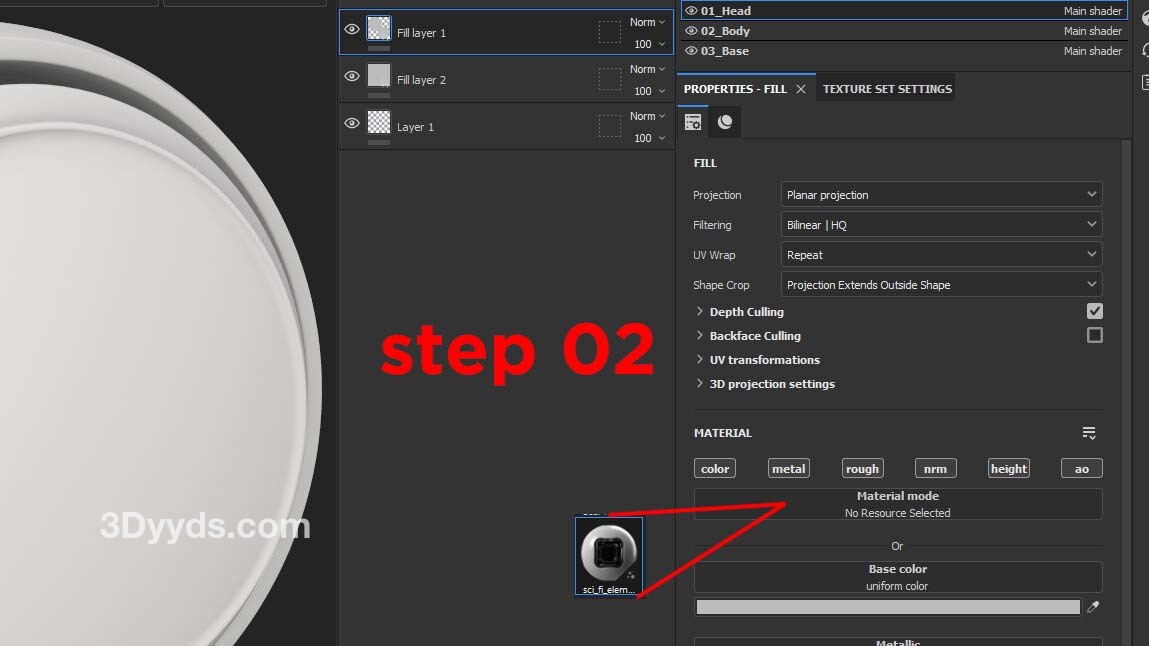The image size is (1149, 646).
Task: Disable the Depth Culling checkbox
Action: coord(1094,312)
